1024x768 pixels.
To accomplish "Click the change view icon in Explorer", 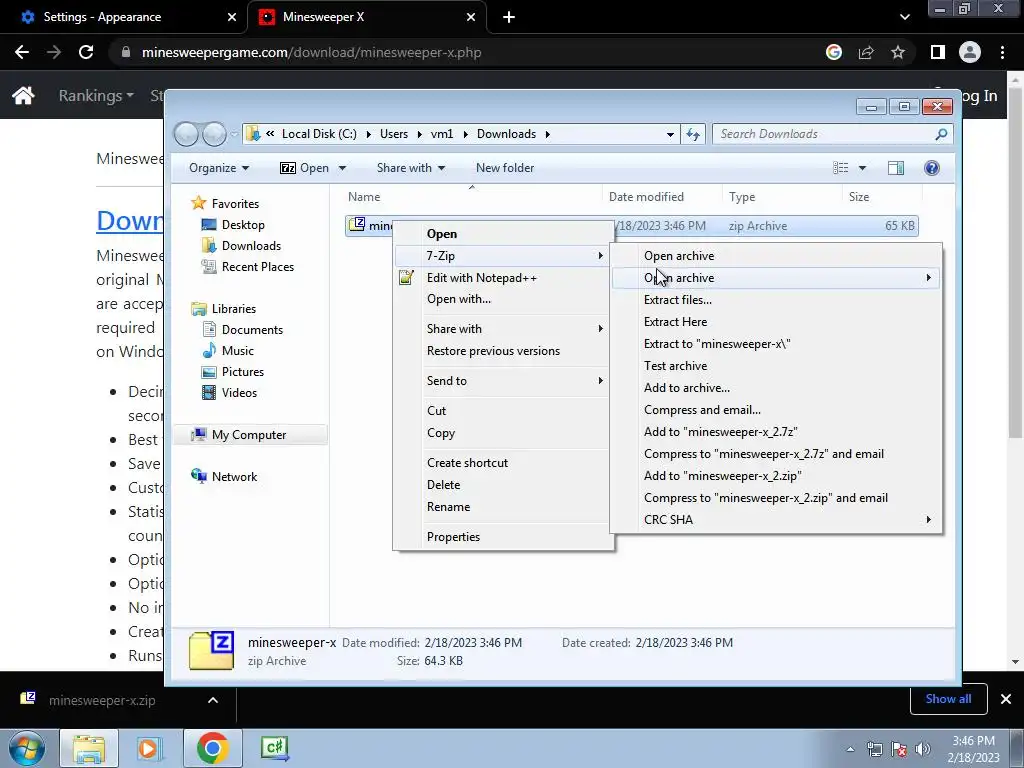I will click(x=840, y=168).
